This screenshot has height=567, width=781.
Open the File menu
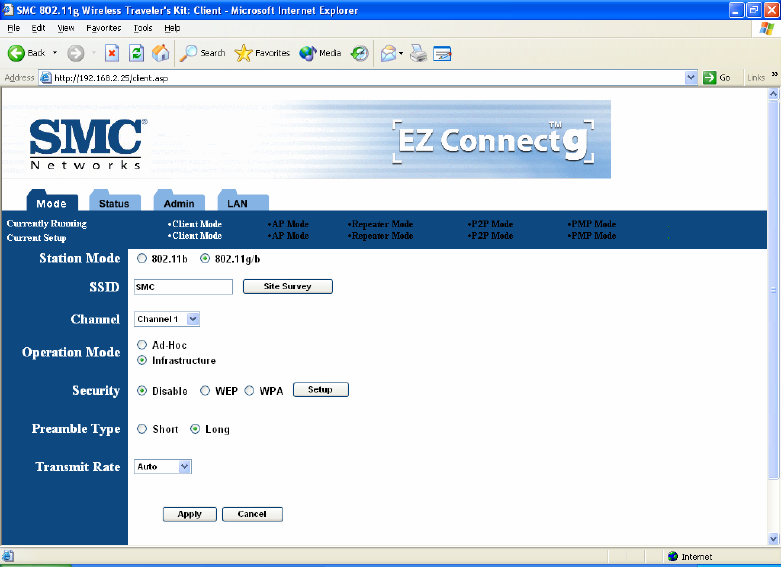click(x=13, y=28)
